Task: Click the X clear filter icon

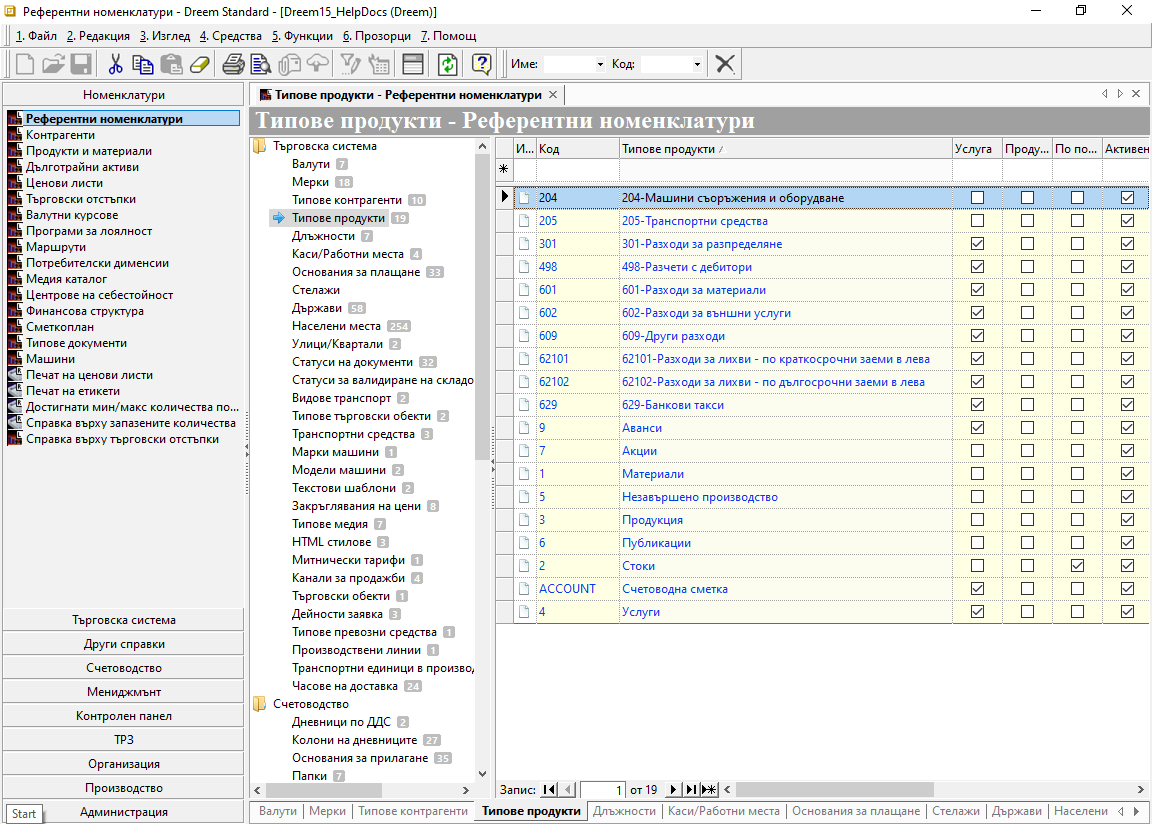Action: 725,64
